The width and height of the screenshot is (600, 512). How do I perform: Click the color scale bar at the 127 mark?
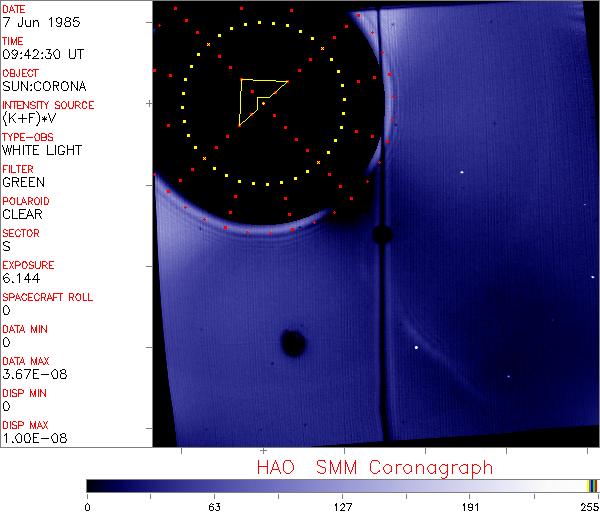[x=342, y=486]
